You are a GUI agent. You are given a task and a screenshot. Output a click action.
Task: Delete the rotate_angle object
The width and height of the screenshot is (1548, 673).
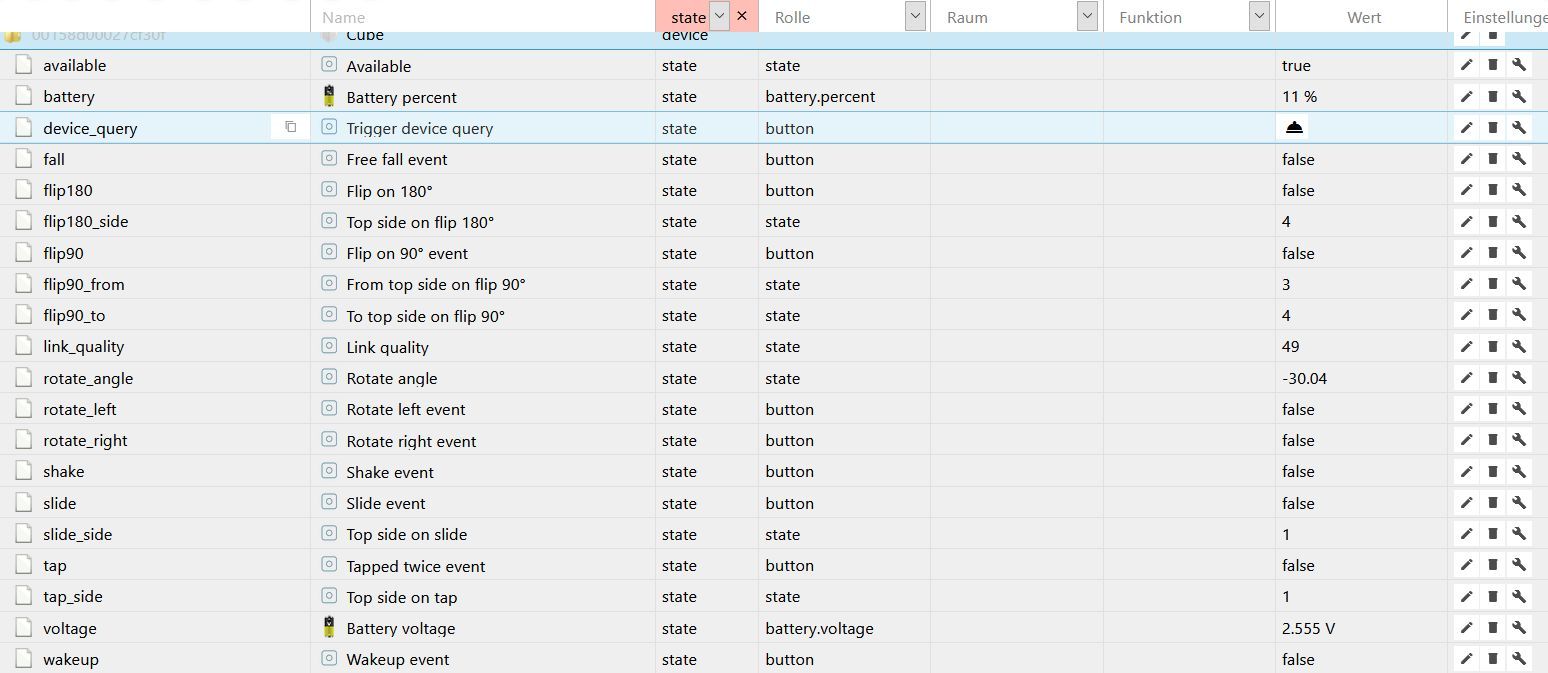pyautogui.click(x=1492, y=378)
